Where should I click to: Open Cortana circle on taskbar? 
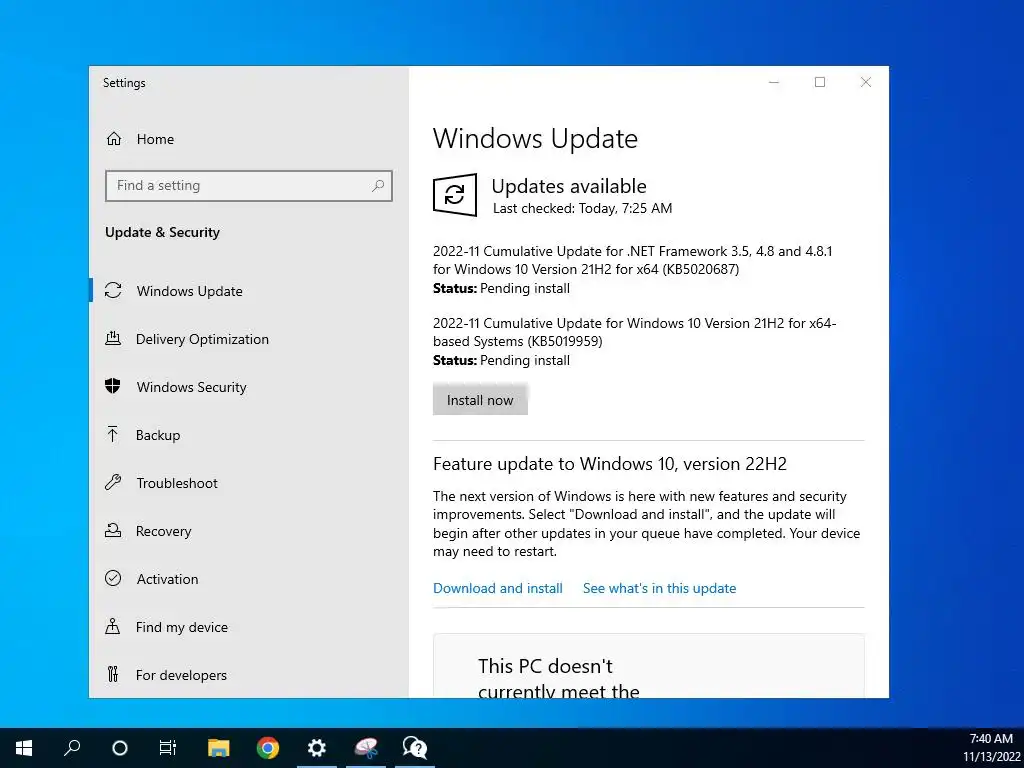pyautogui.click(x=120, y=748)
